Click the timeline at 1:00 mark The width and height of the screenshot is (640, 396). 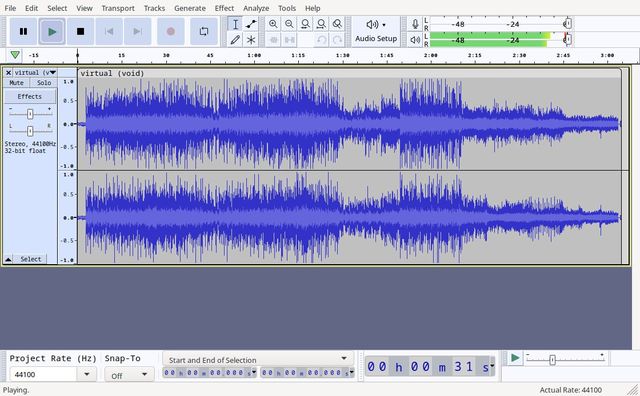coord(254,56)
